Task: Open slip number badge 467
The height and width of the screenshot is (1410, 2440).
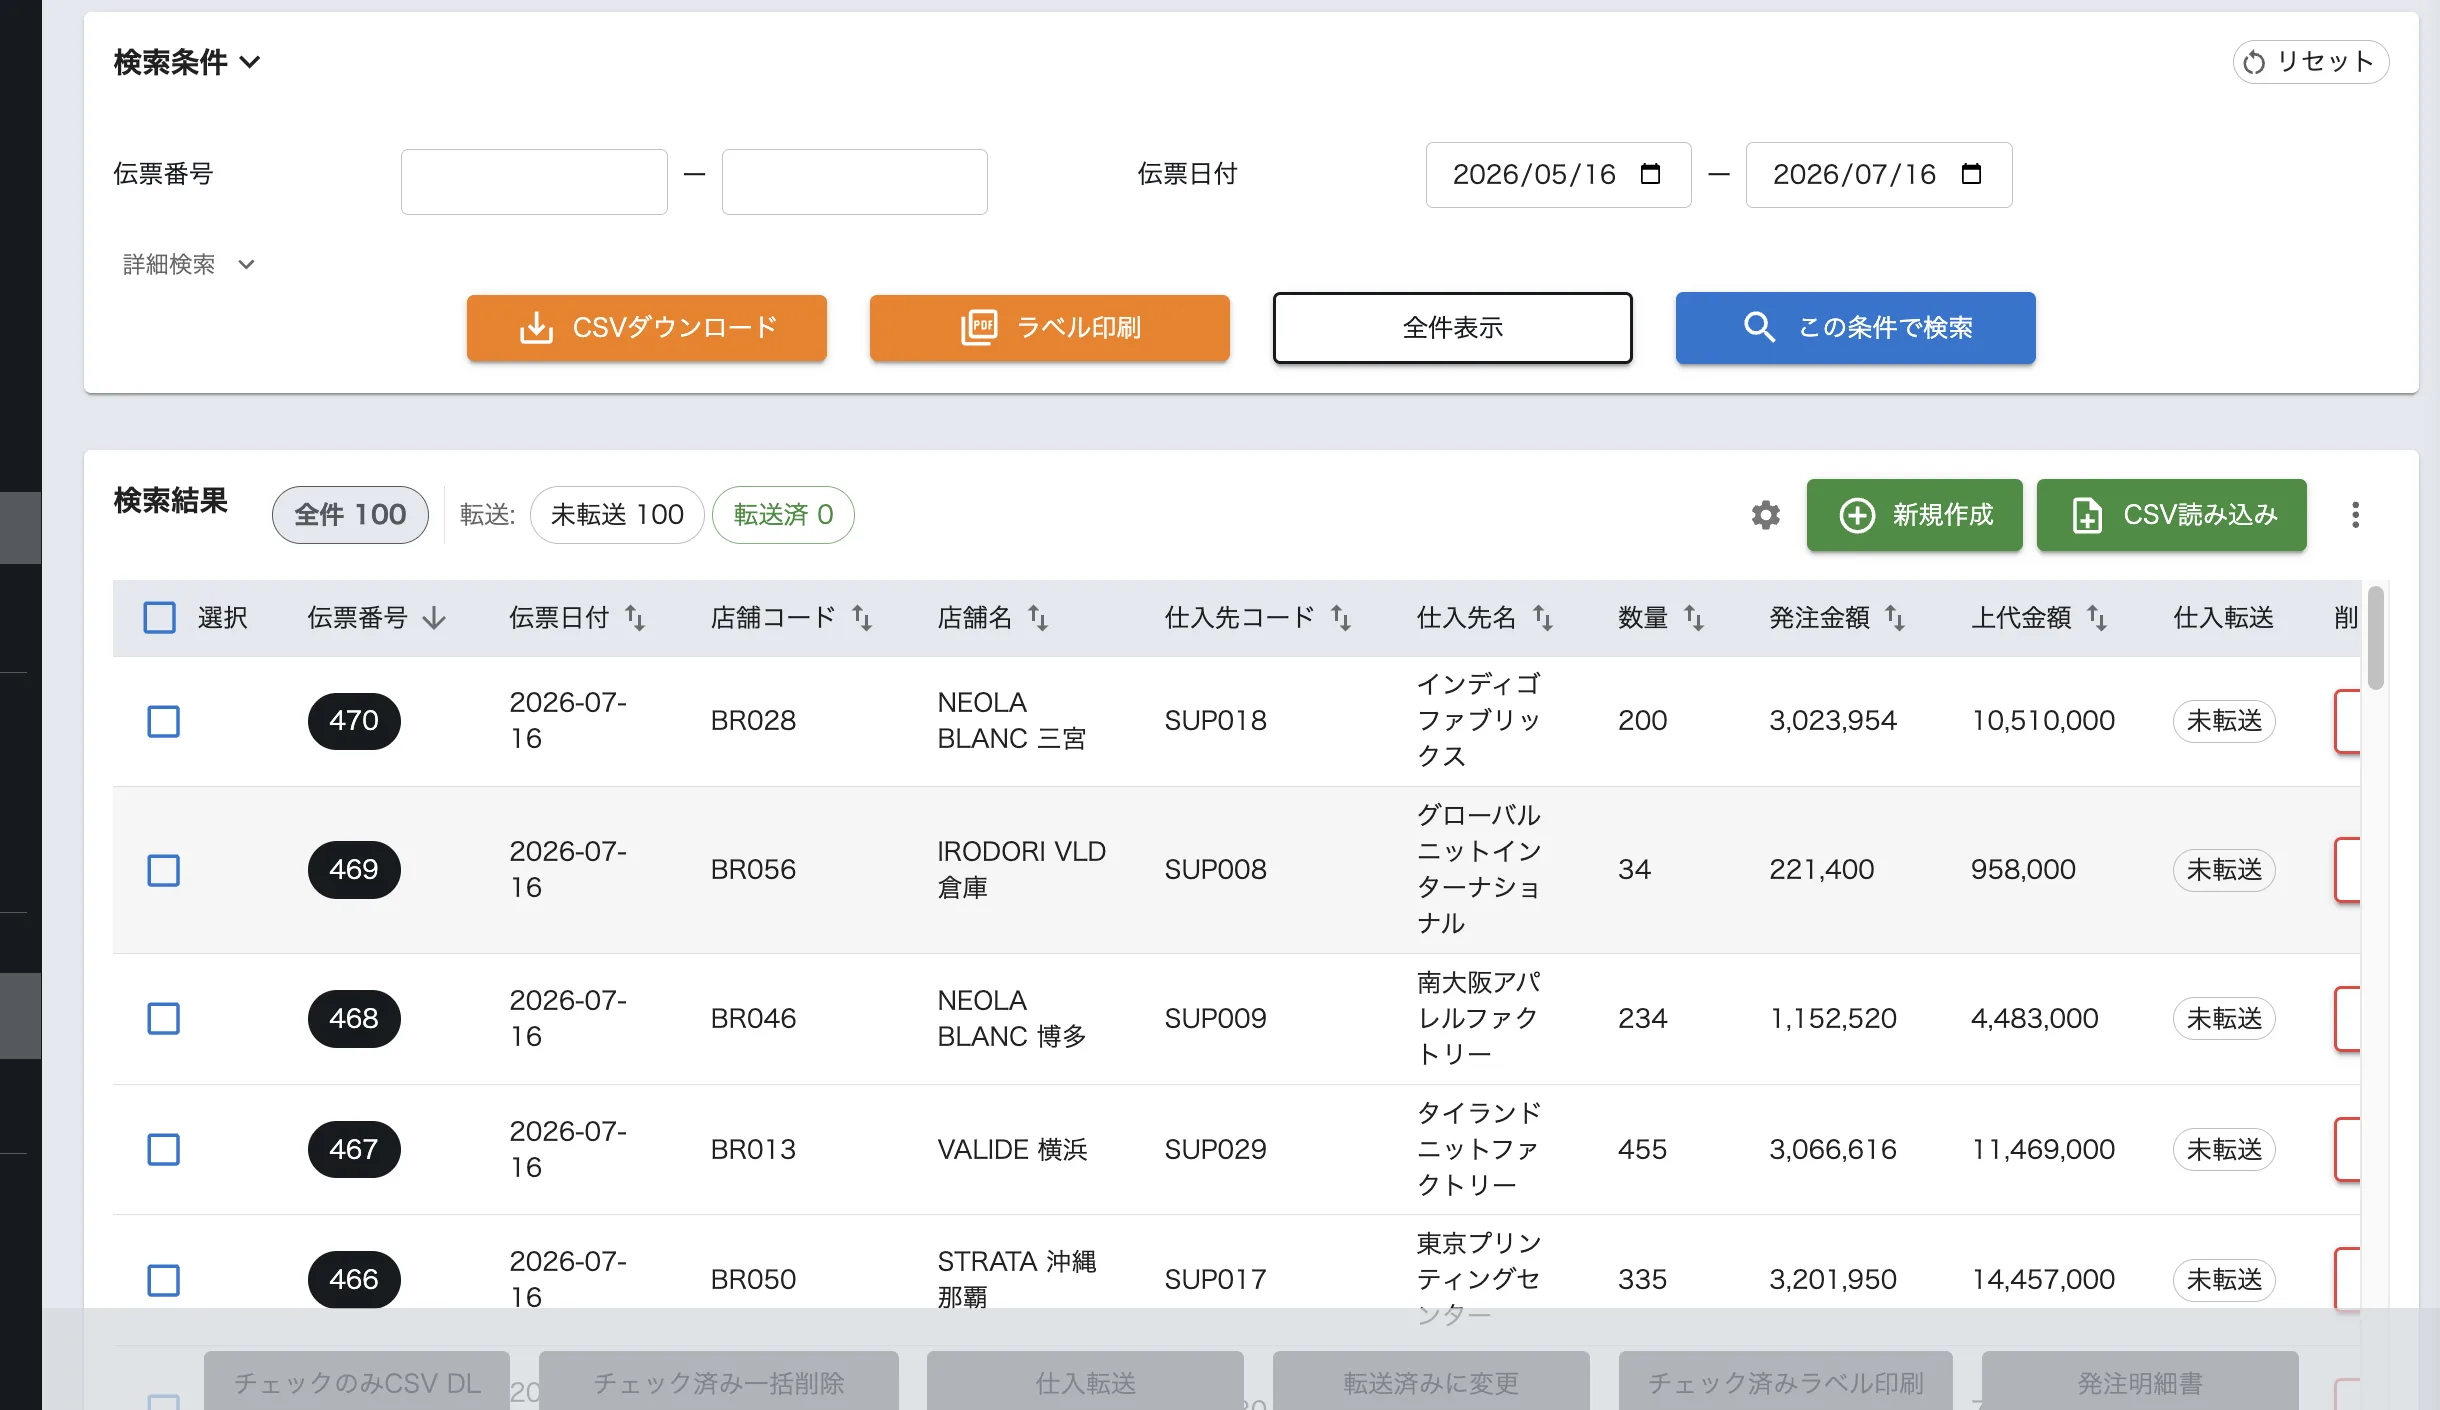Action: 354,1150
